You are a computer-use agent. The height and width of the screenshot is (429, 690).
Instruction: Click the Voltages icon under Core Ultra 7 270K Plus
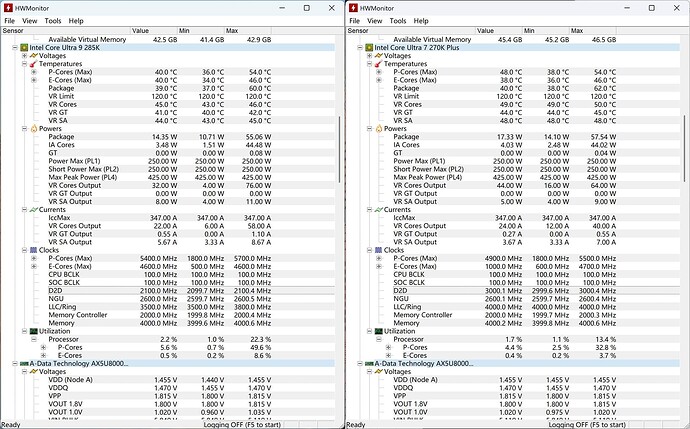point(379,56)
